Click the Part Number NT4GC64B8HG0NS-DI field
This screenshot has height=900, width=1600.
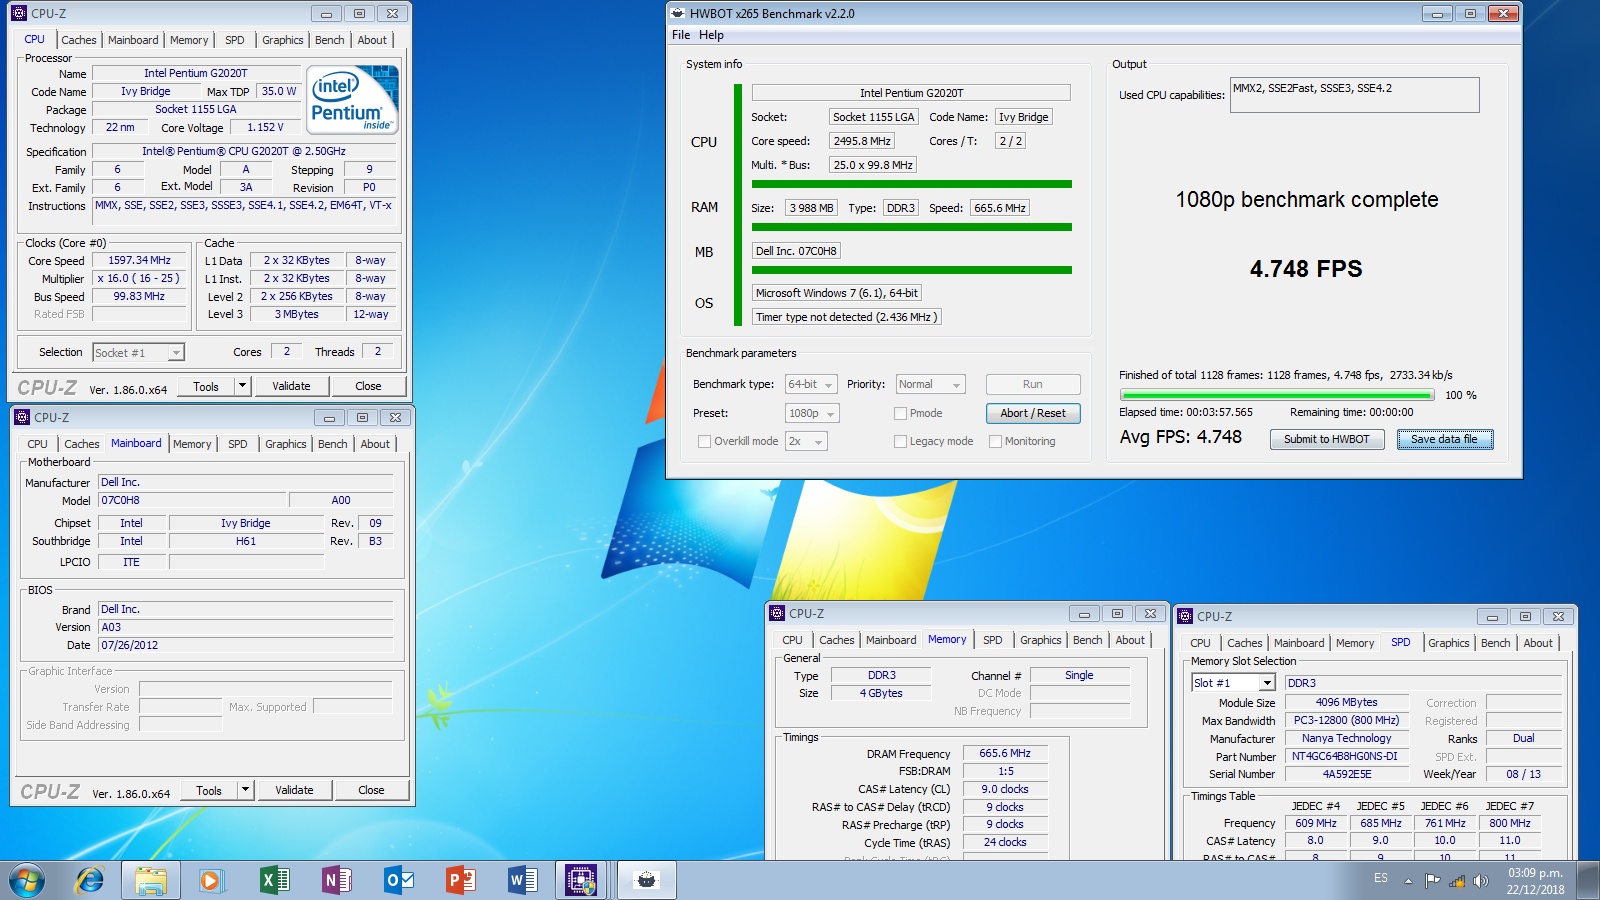click(1344, 756)
